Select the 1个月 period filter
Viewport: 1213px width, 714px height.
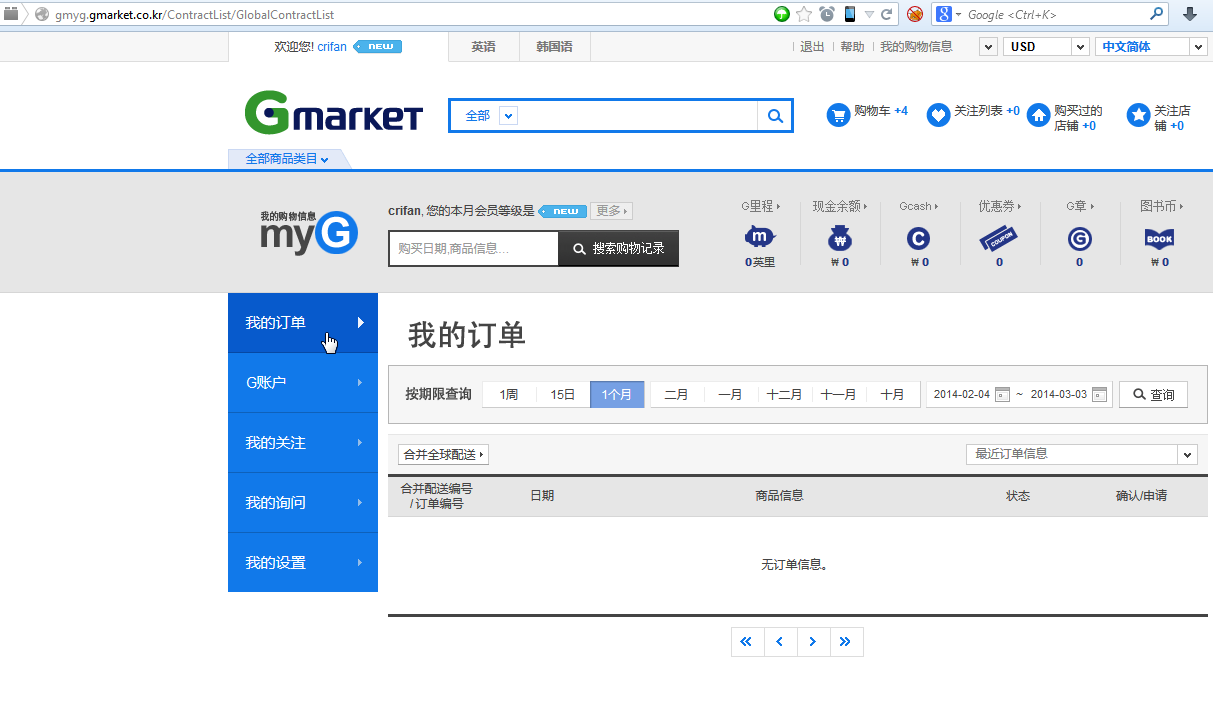coord(617,394)
